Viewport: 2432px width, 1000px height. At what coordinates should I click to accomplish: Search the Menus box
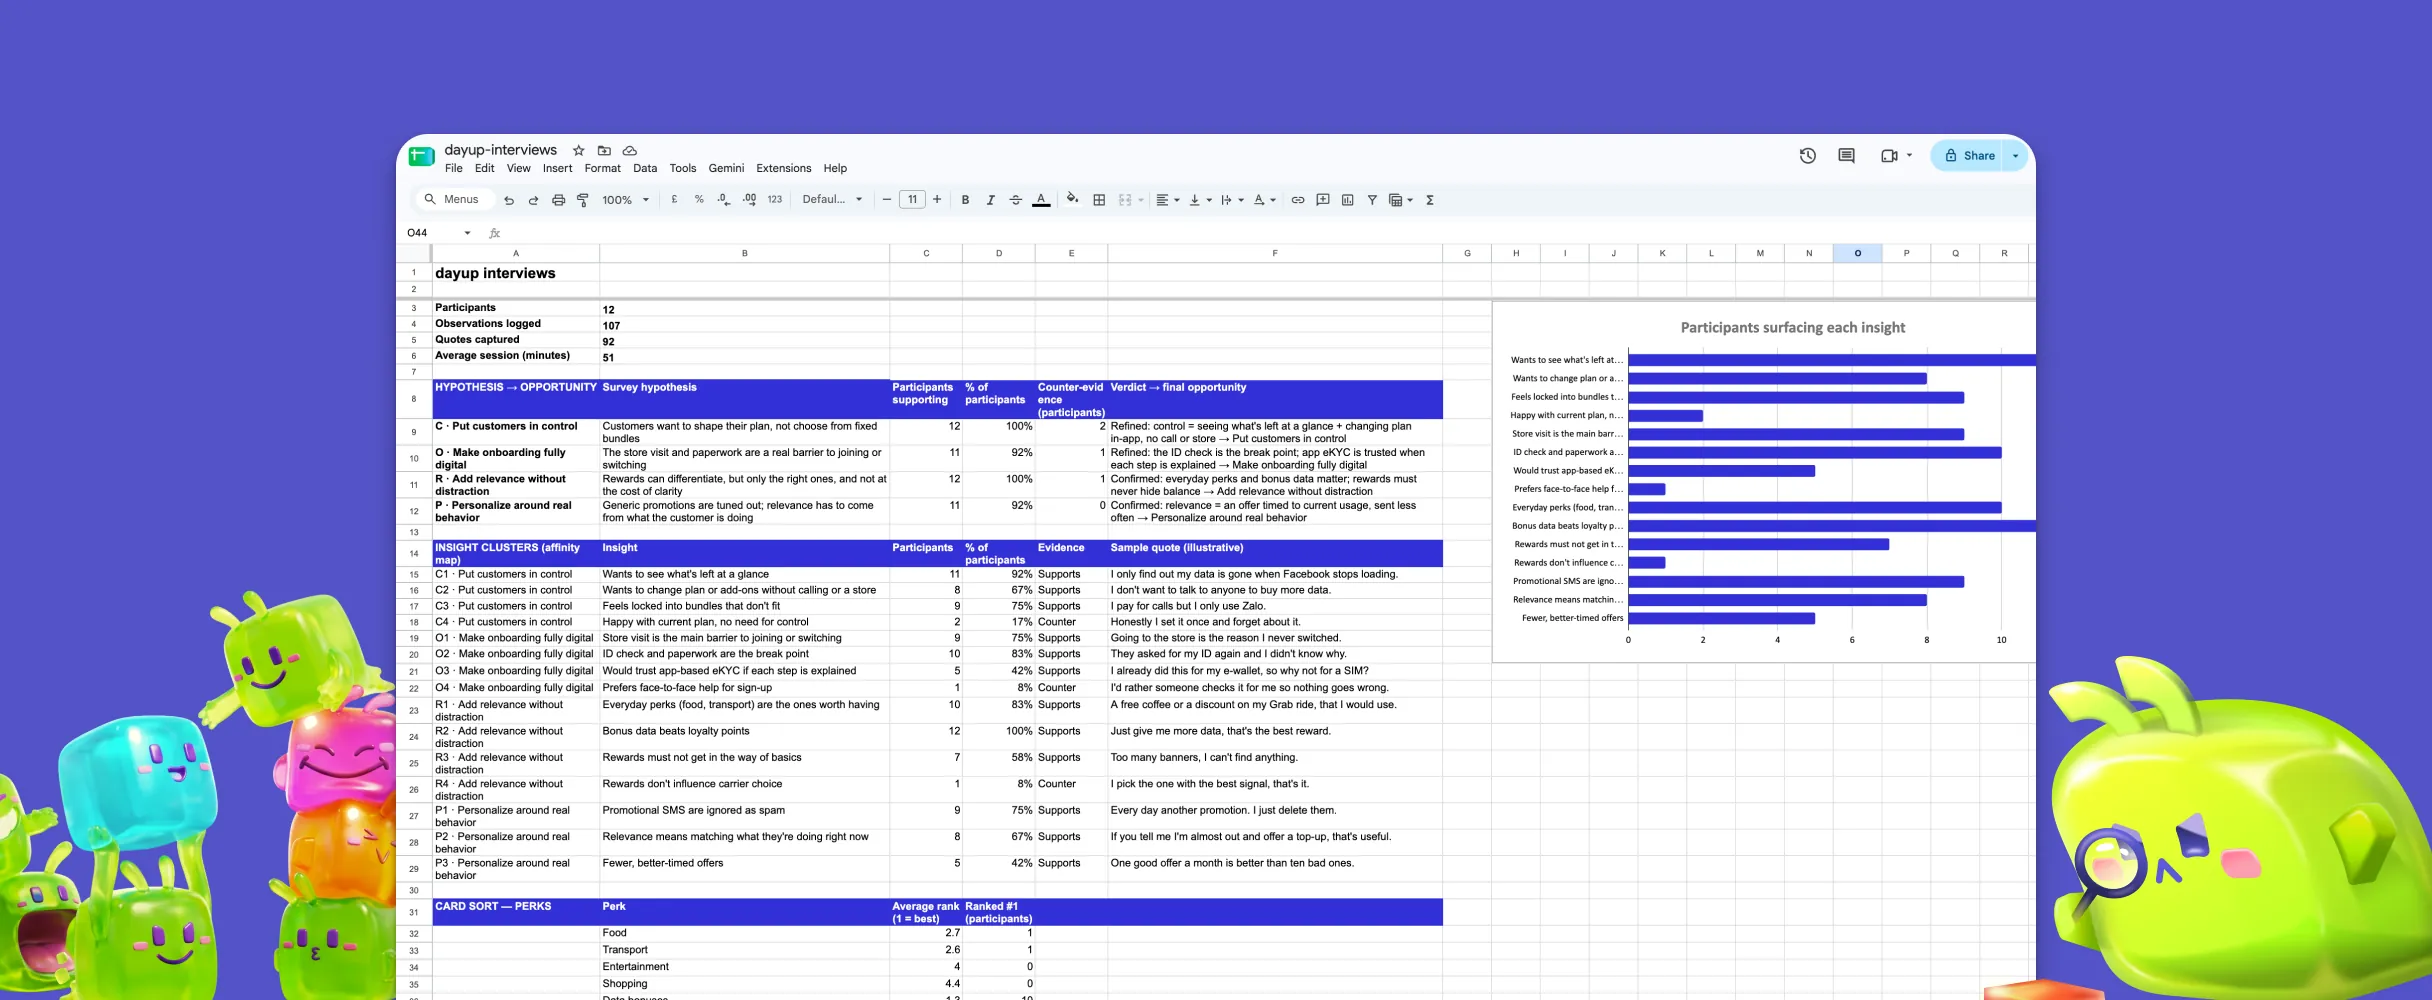pos(453,200)
